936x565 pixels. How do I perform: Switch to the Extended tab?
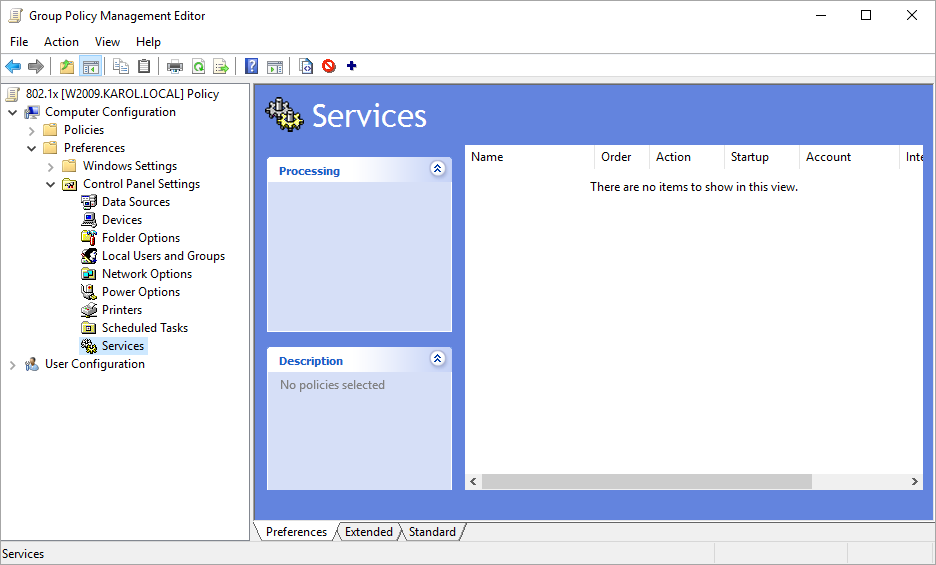coord(368,532)
